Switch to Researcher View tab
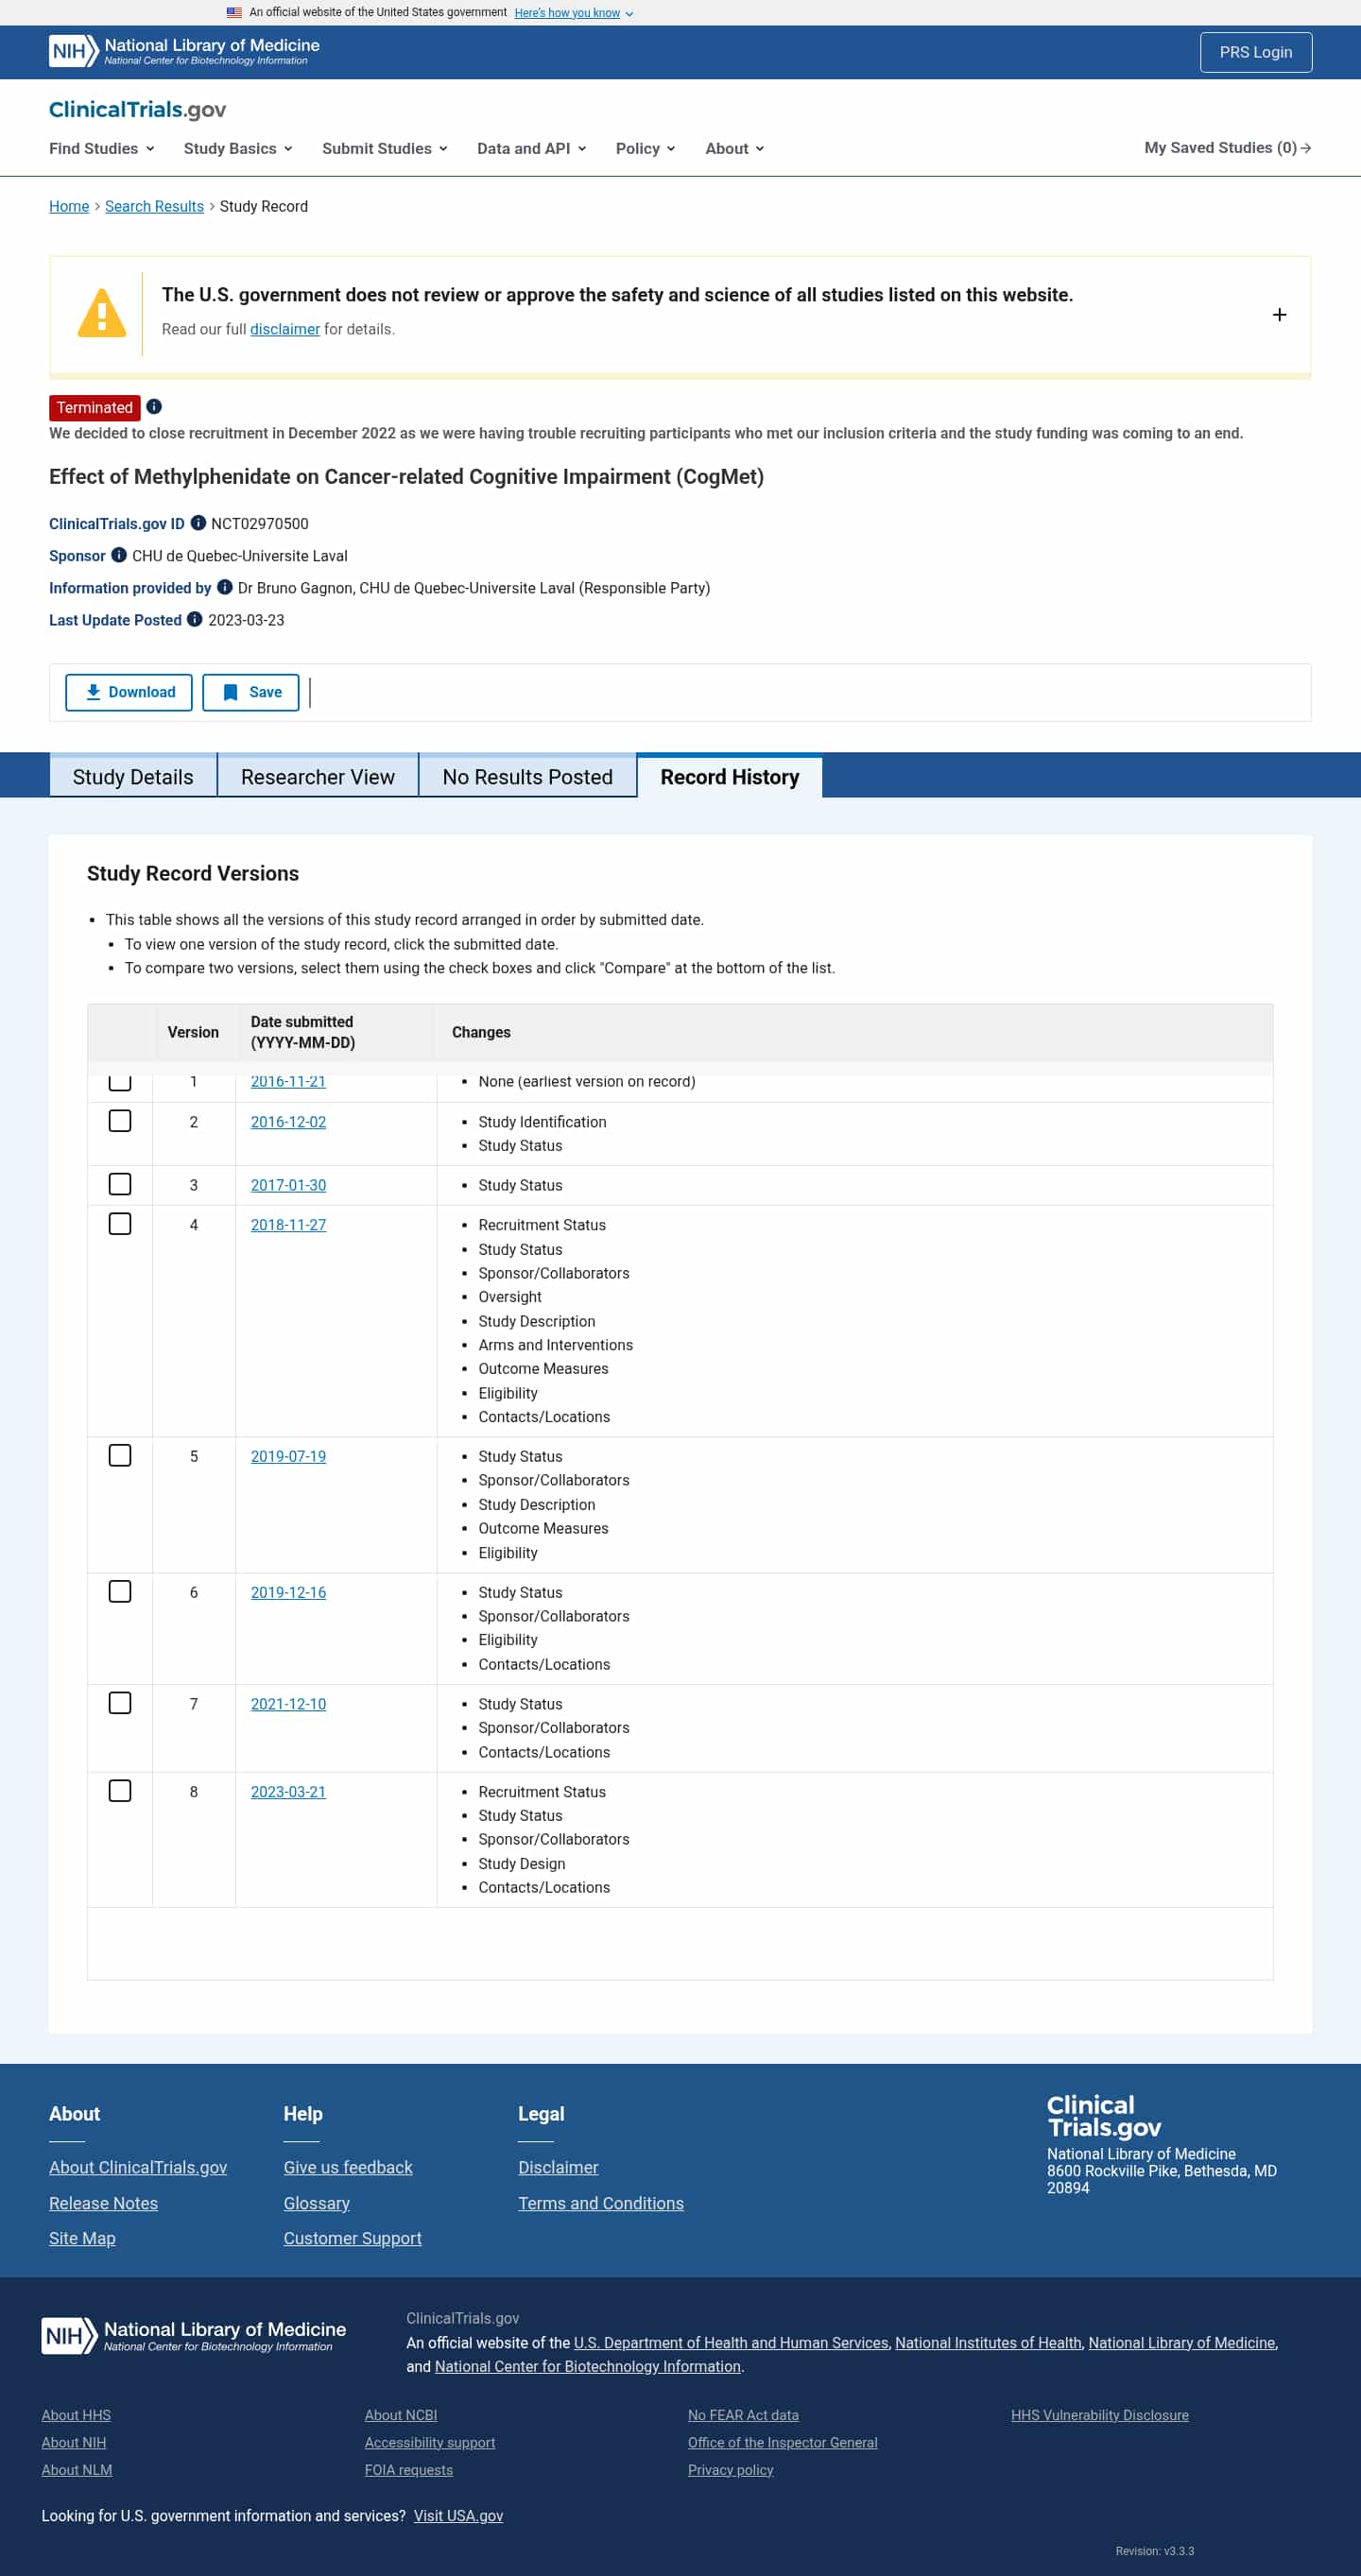The height and width of the screenshot is (2576, 1361). tap(318, 777)
